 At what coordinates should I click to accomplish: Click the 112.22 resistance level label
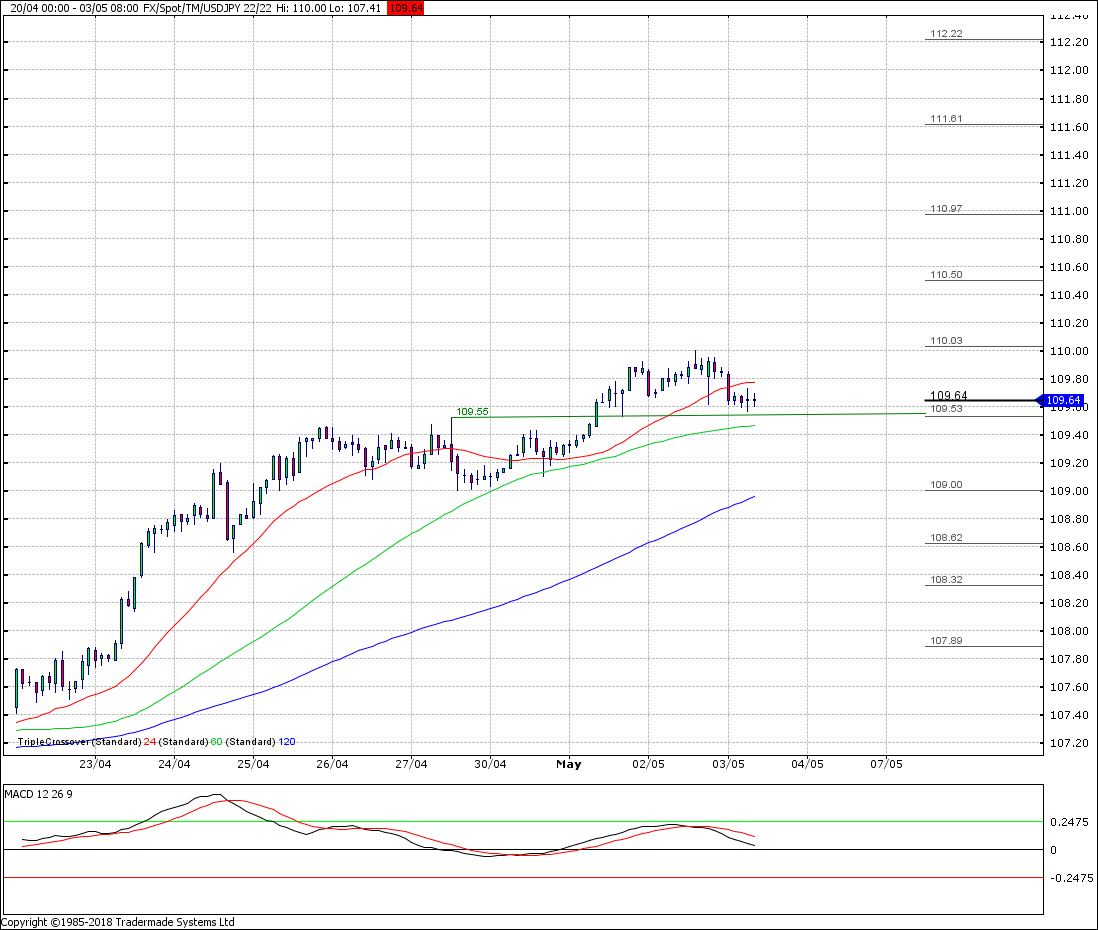[x=946, y=34]
